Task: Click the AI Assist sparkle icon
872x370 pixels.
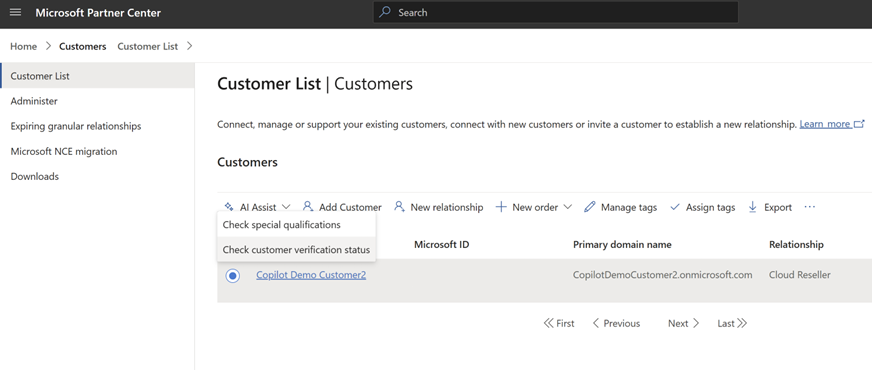Action: click(229, 207)
